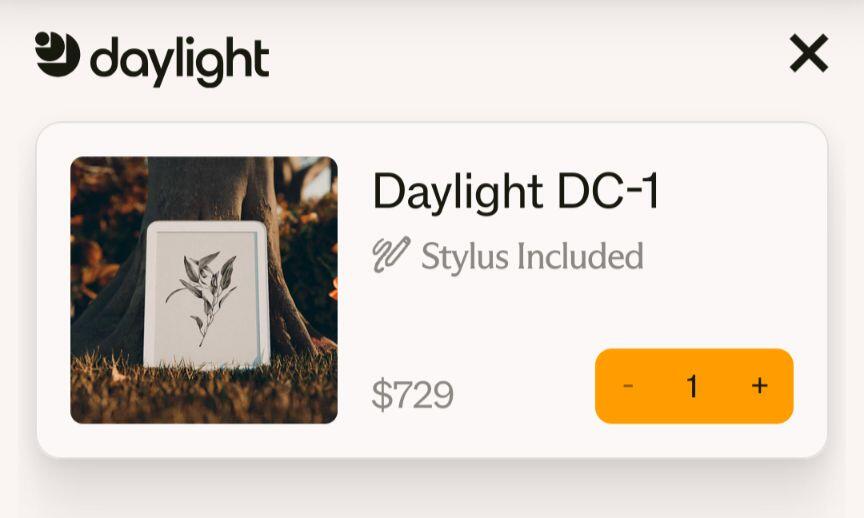Increase quantity with the plus button
864x518 pixels.
click(x=760, y=385)
